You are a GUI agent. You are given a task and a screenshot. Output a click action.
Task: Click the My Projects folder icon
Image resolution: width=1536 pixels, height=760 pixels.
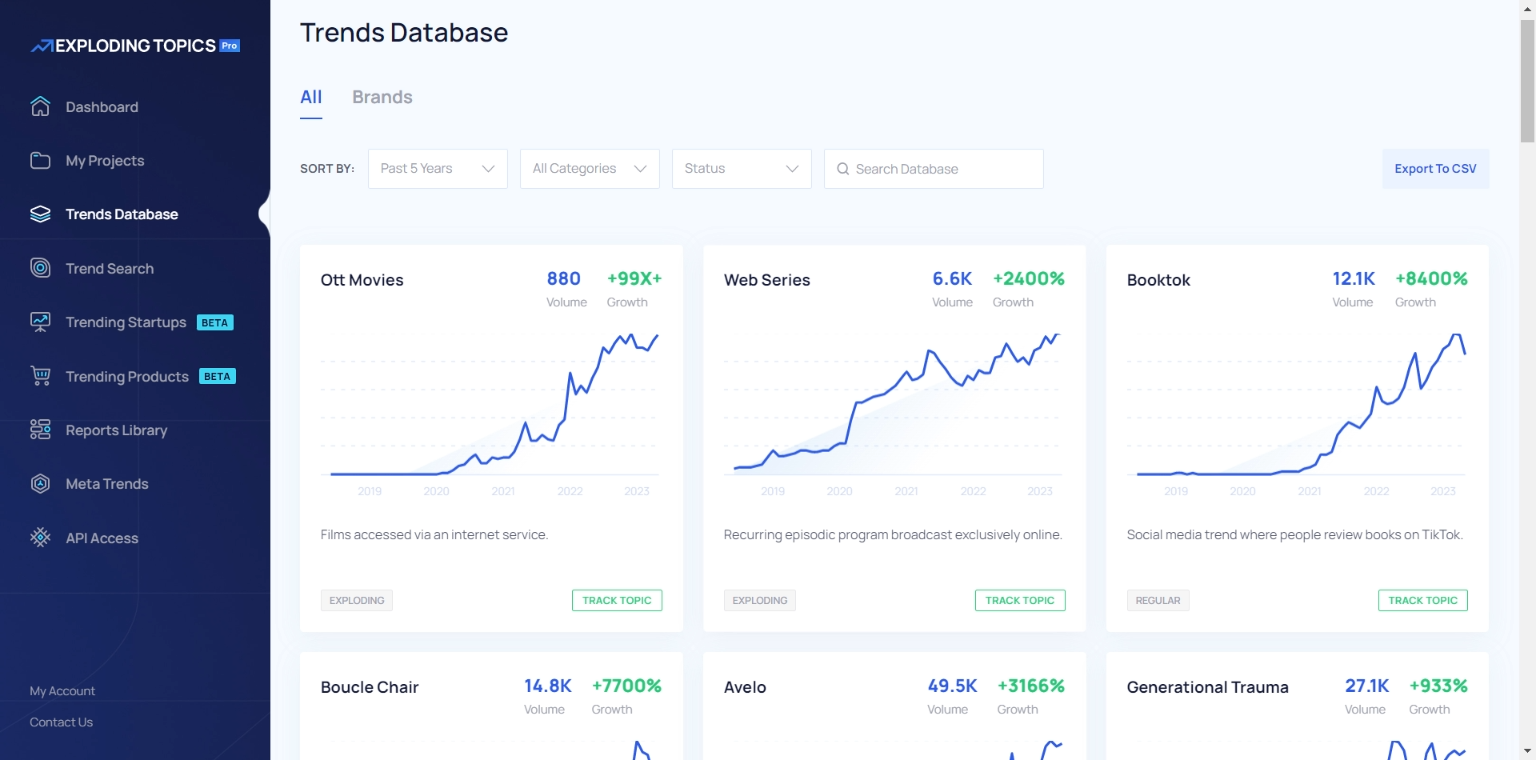coord(40,161)
